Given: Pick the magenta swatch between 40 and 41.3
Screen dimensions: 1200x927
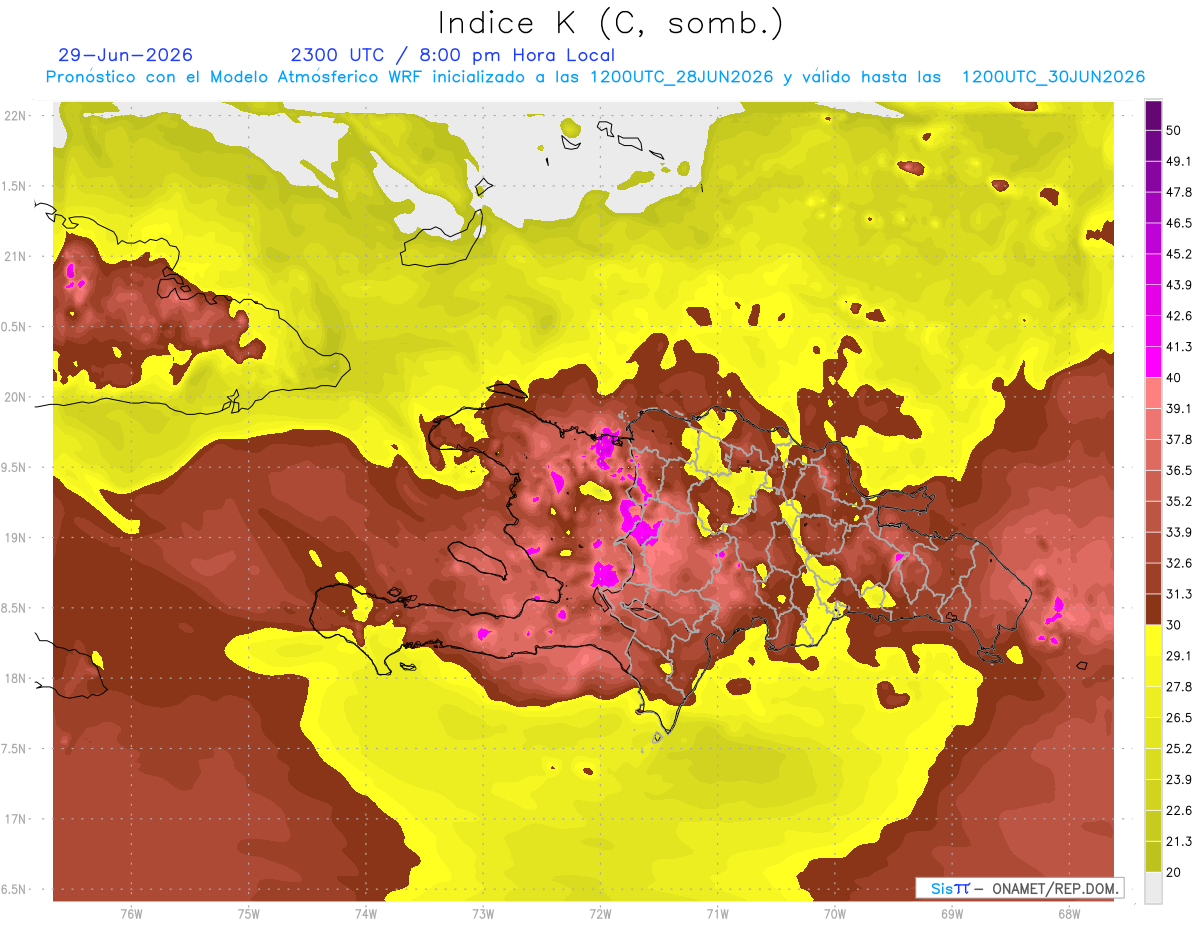Looking at the screenshot, I should pos(1153,362).
